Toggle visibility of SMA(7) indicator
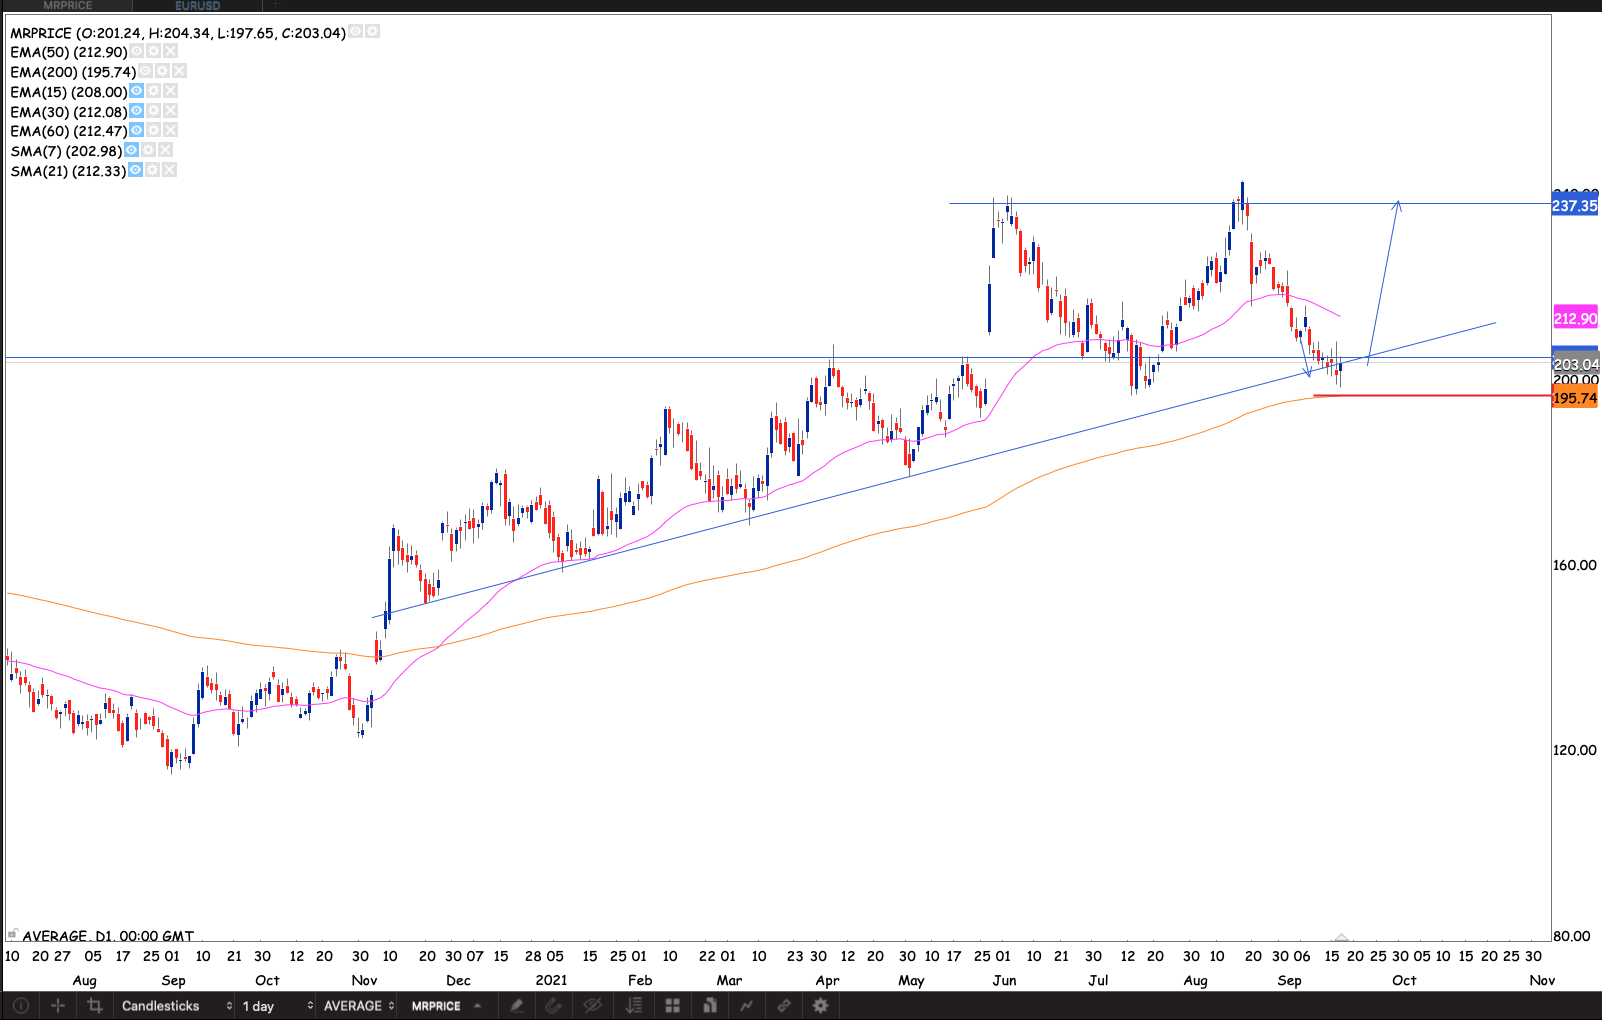 132,151
